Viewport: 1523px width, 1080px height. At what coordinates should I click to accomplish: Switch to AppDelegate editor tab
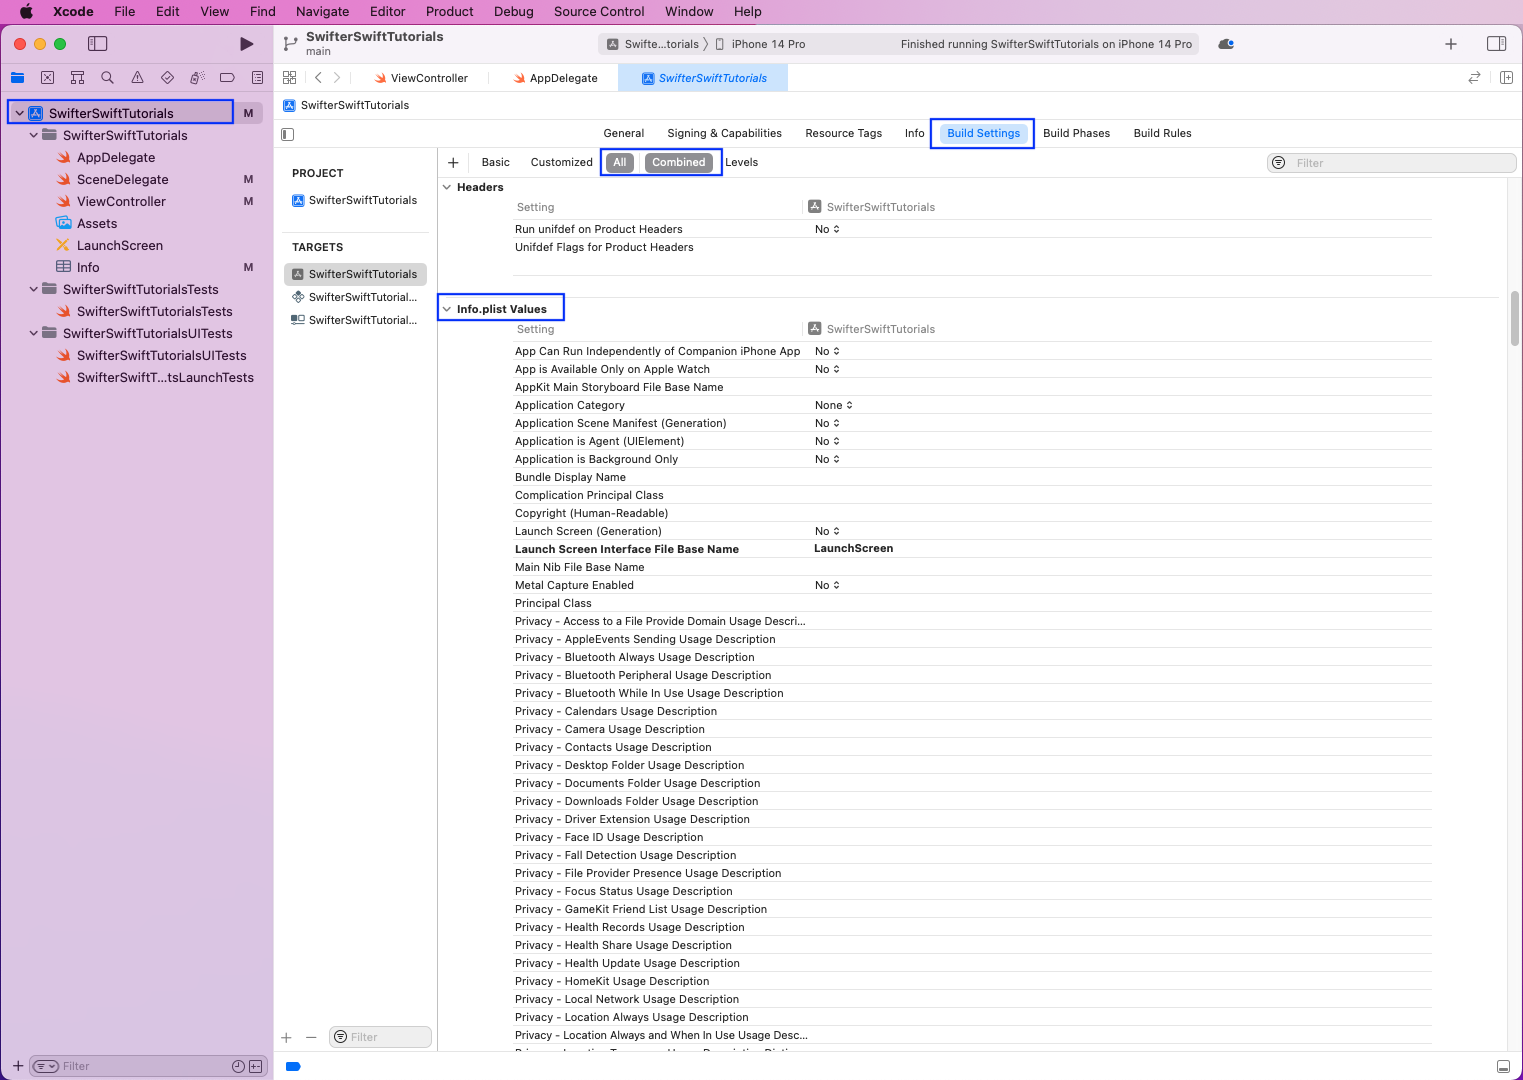[x=556, y=78]
